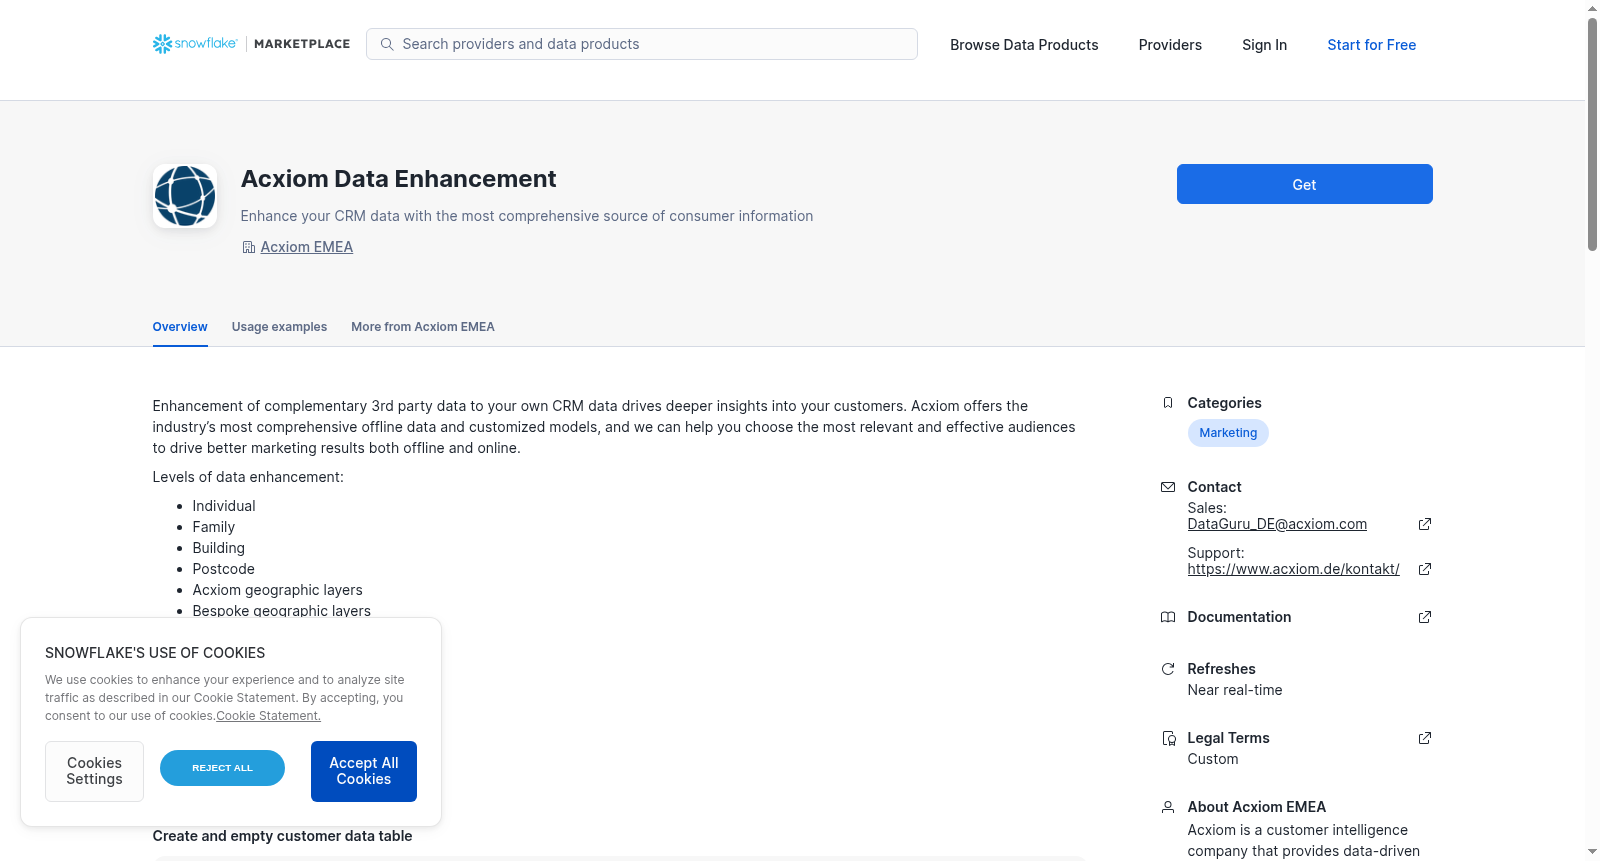
Task: Click 'Building' list item
Action: [219, 548]
